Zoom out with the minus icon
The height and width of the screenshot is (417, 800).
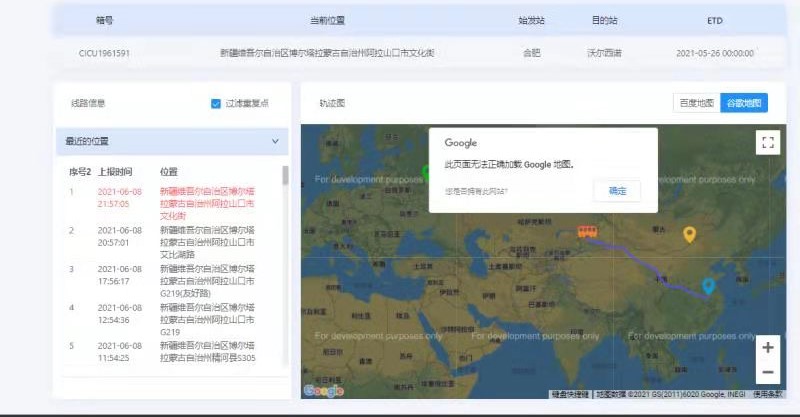pos(768,372)
